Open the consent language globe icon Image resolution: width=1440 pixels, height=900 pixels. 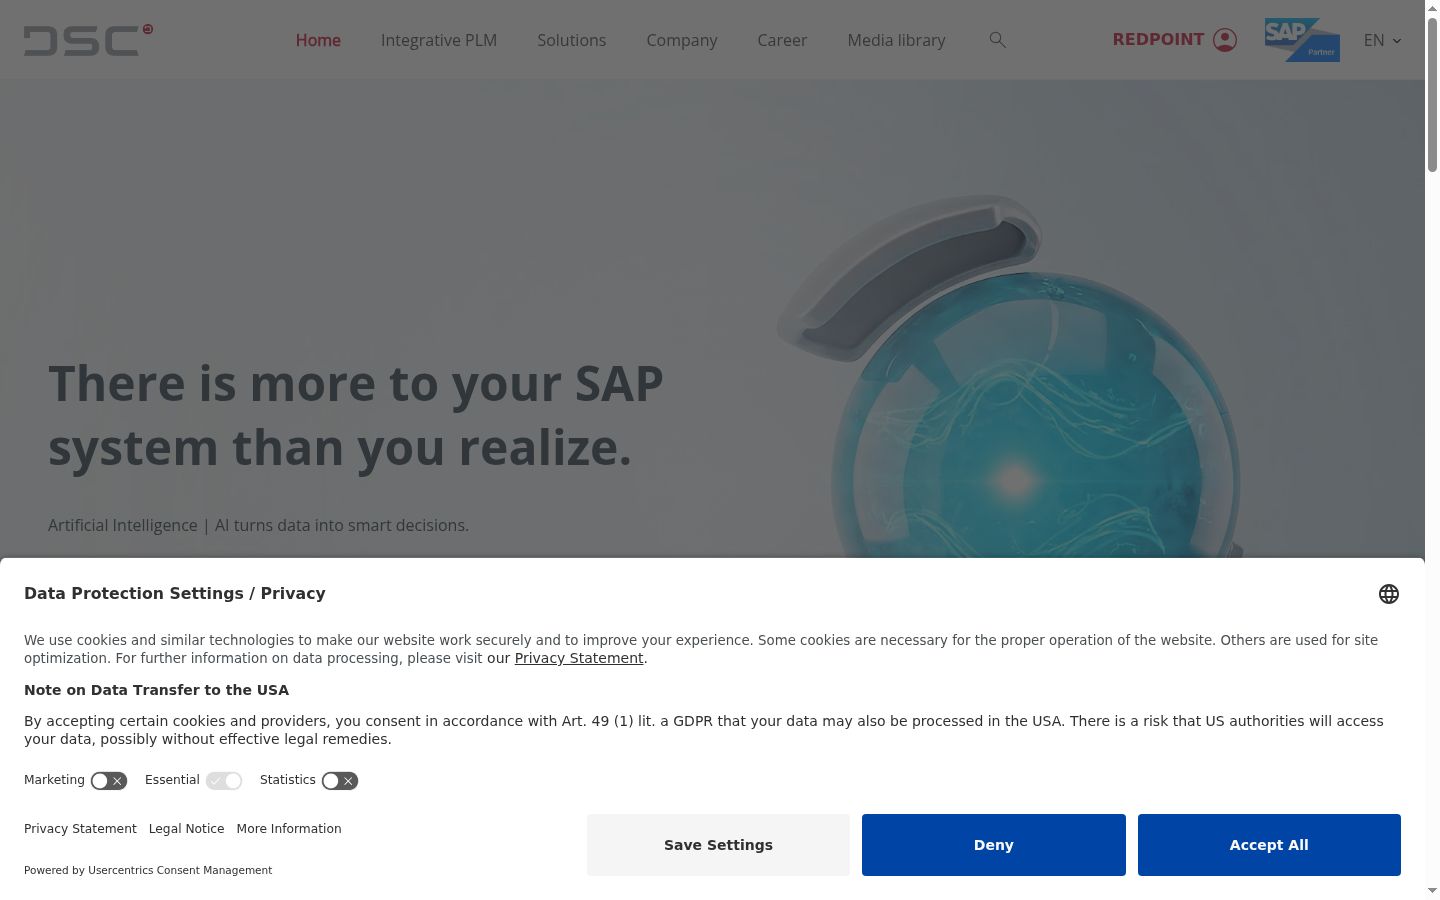point(1389,594)
